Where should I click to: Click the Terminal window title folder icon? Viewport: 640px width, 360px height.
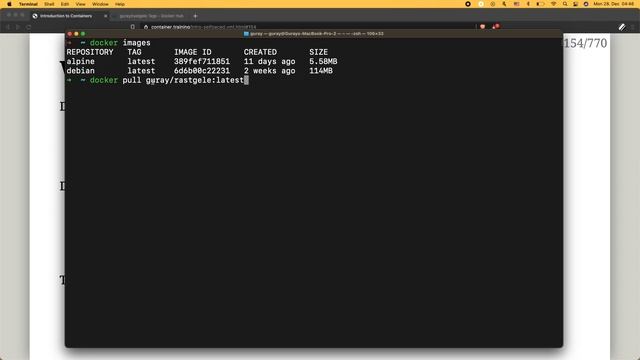pos(246,34)
